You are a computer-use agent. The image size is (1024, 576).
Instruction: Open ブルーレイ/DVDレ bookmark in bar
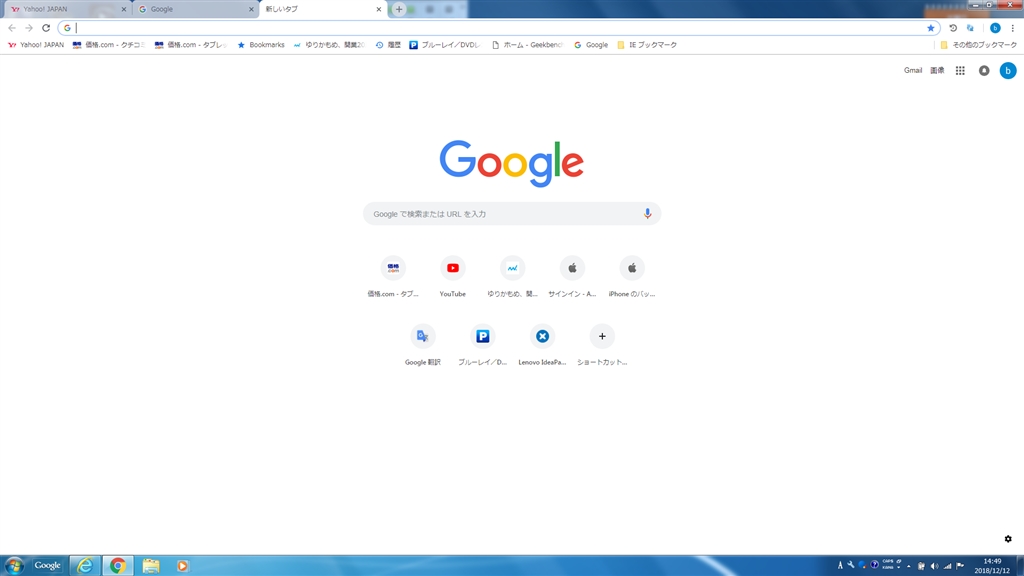(445, 45)
